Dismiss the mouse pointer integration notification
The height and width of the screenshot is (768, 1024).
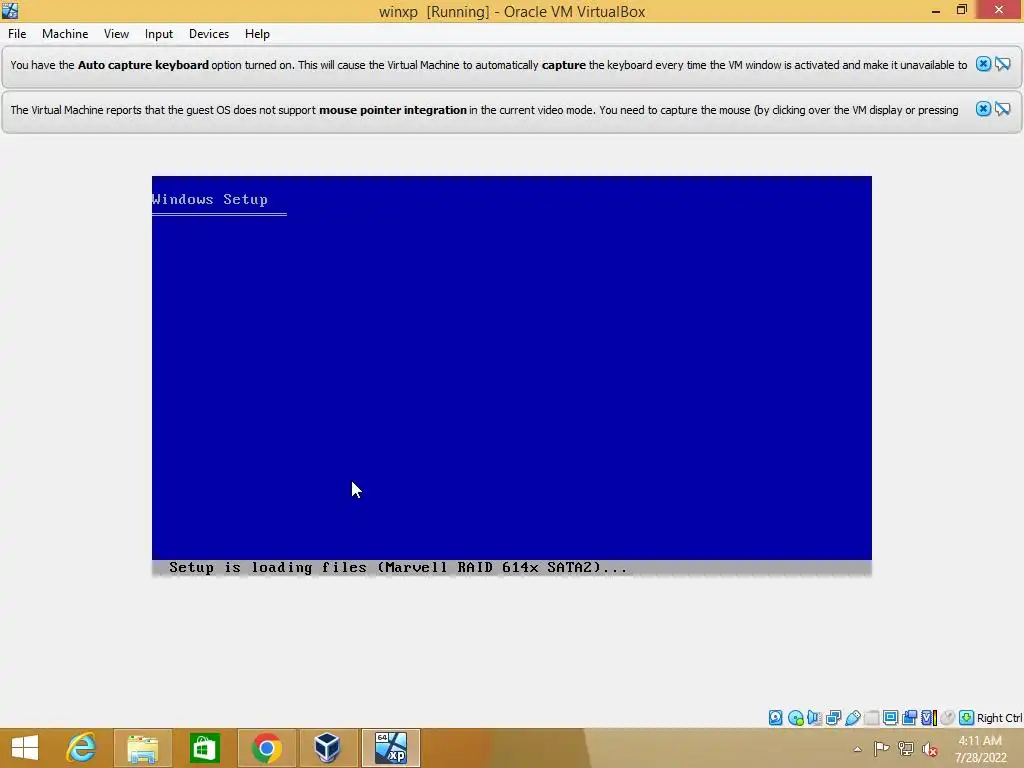tap(984, 109)
